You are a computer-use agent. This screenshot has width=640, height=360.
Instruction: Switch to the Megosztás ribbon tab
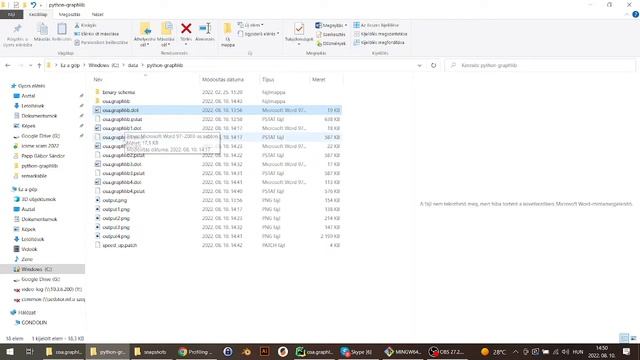coord(69,14)
